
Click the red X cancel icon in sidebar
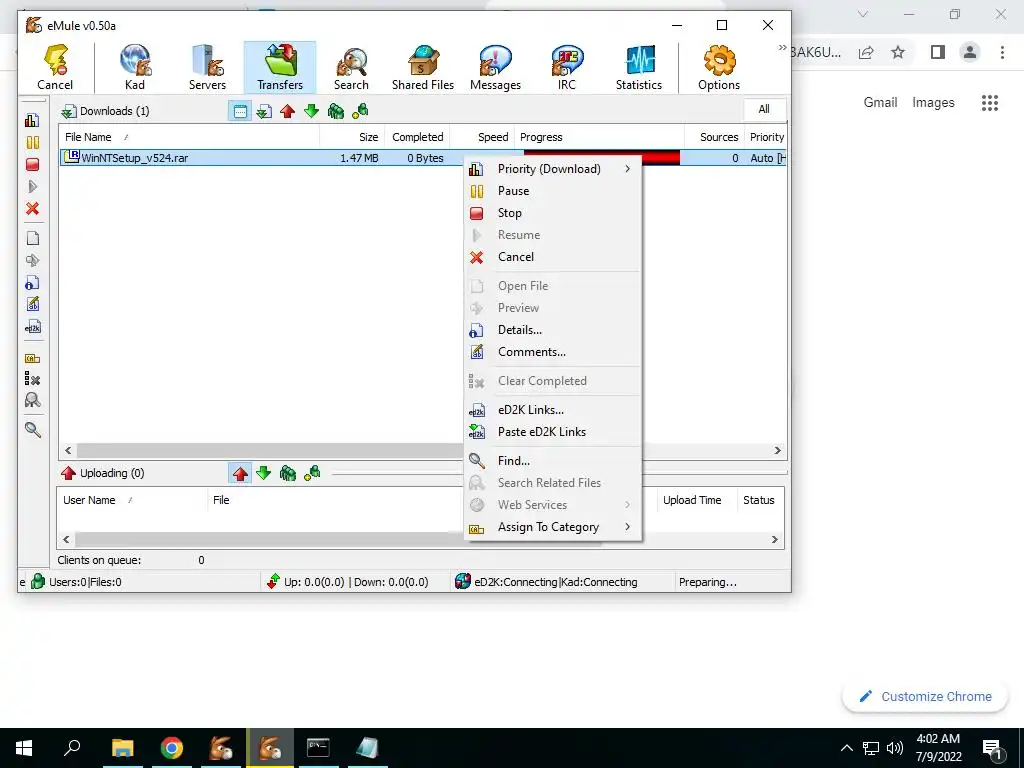pos(32,209)
